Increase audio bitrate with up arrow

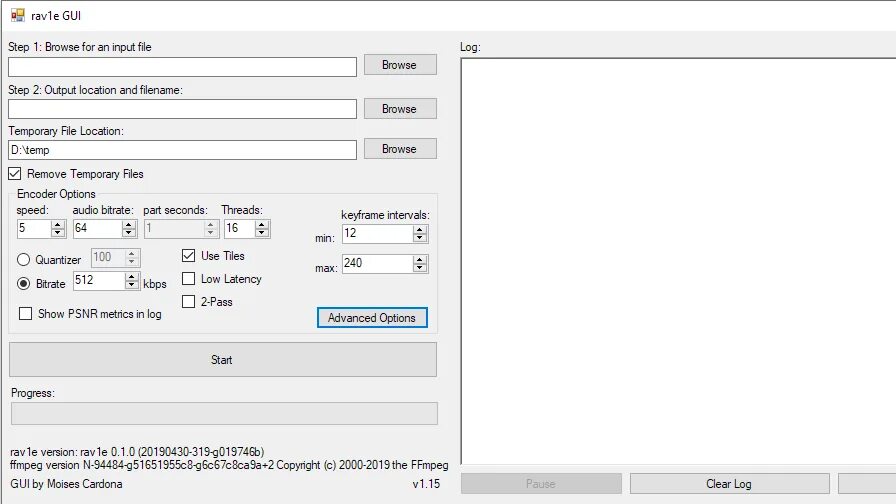[x=129, y=225]
